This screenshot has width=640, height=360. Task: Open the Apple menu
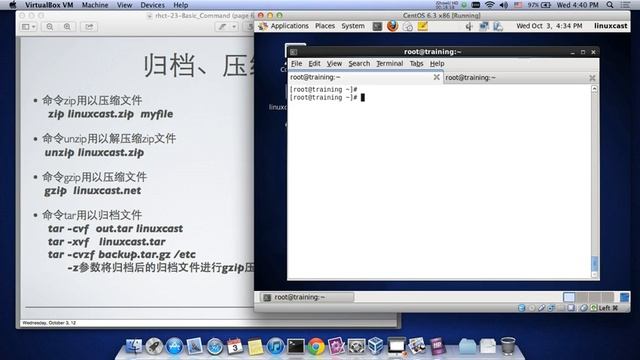click(x=12, y=5)
